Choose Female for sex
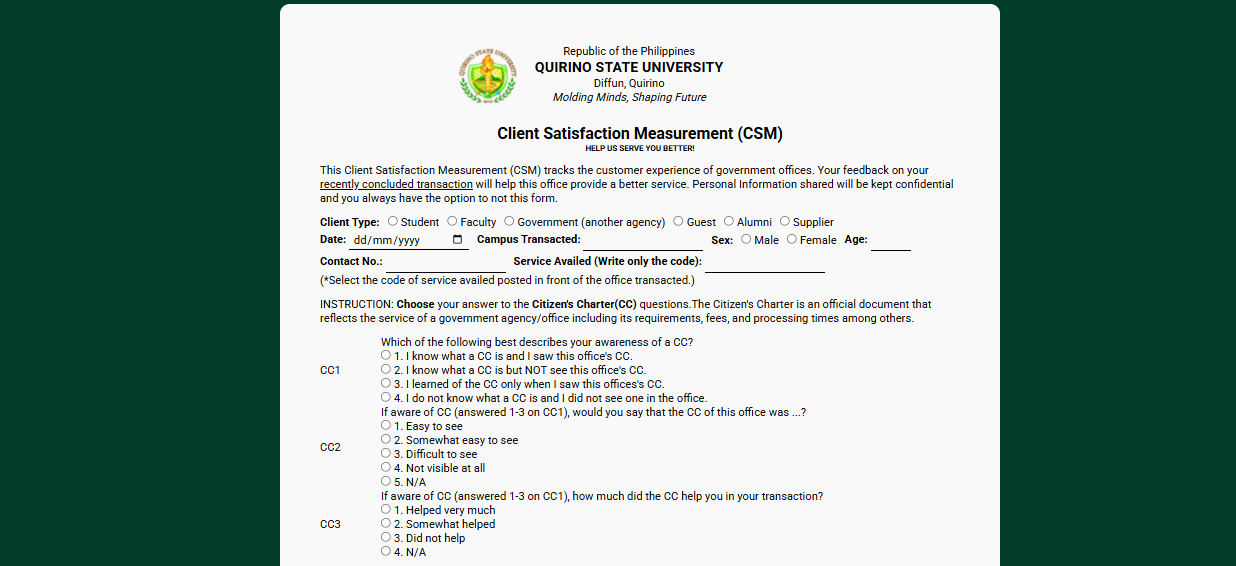This screenshot has height=566, width=1236. [x=792, y=239]
